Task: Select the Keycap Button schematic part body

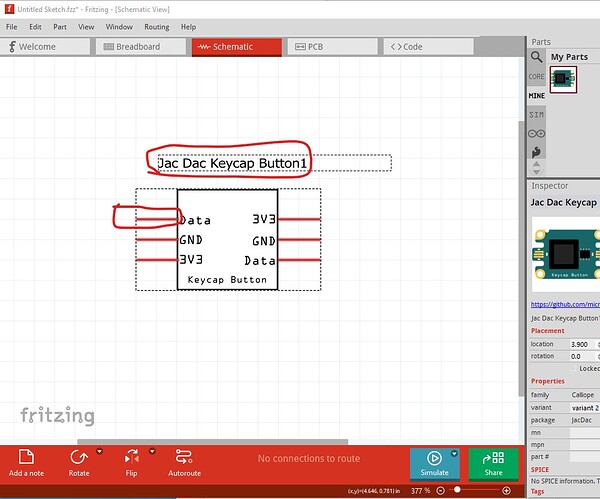Action: point(227,240)
